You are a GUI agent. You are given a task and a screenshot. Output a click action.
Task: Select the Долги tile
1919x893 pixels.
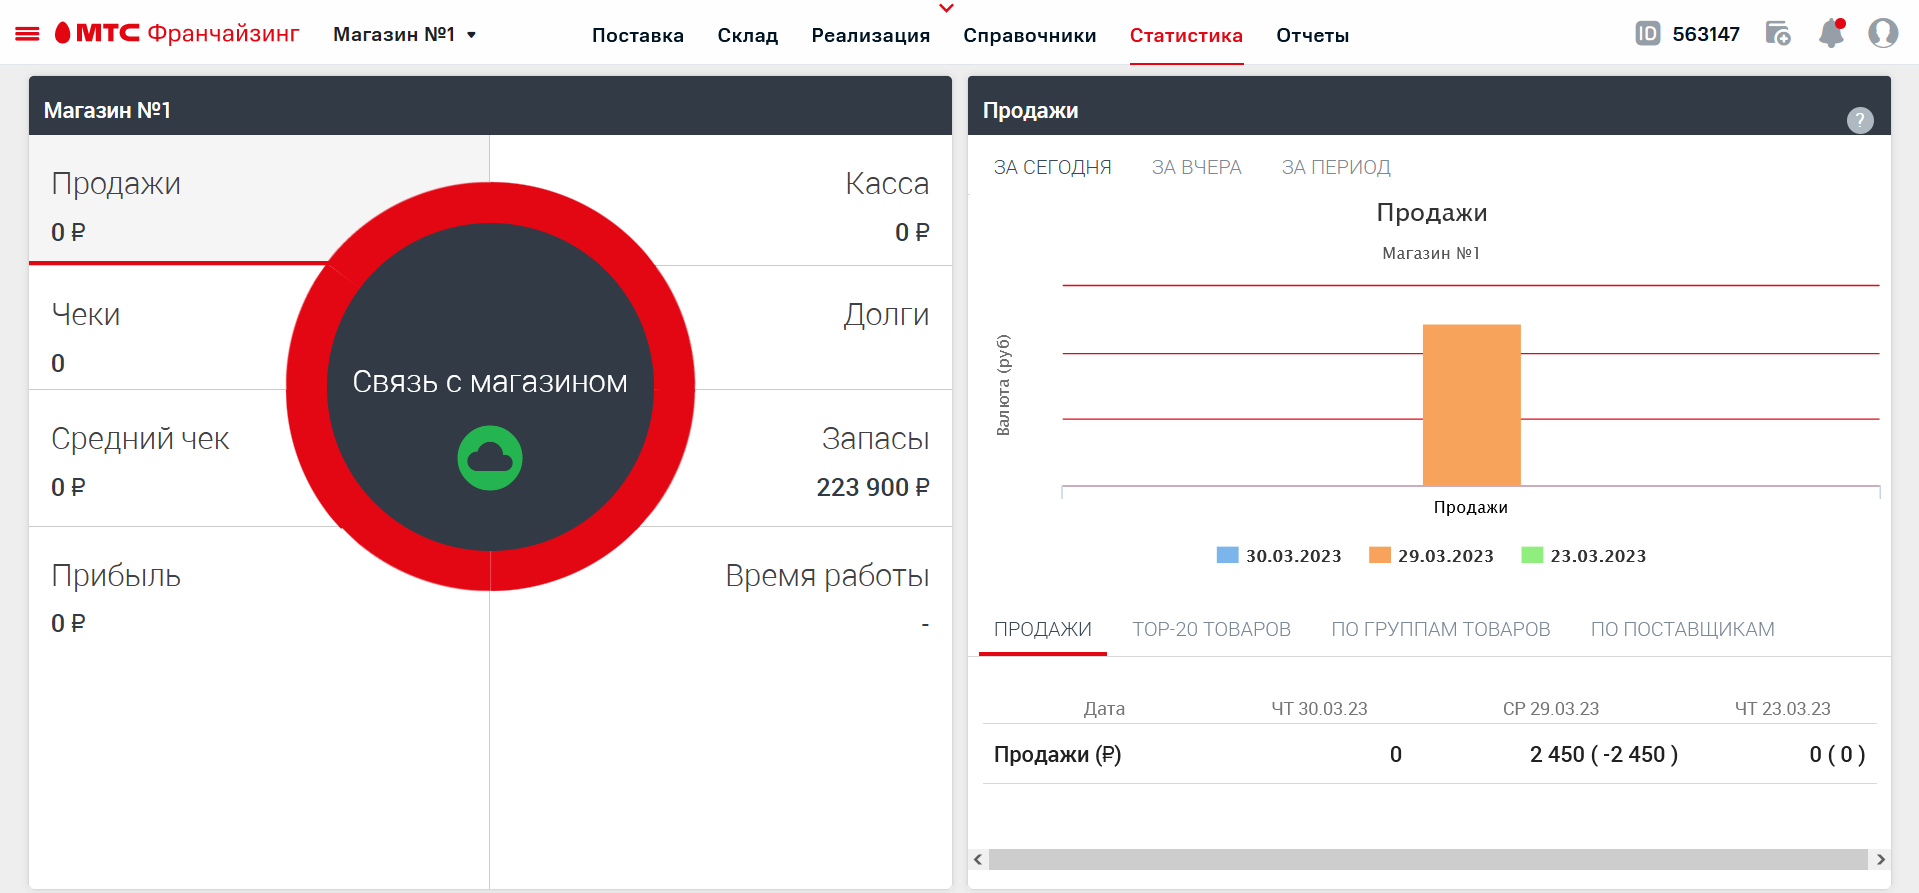[822, 328]
